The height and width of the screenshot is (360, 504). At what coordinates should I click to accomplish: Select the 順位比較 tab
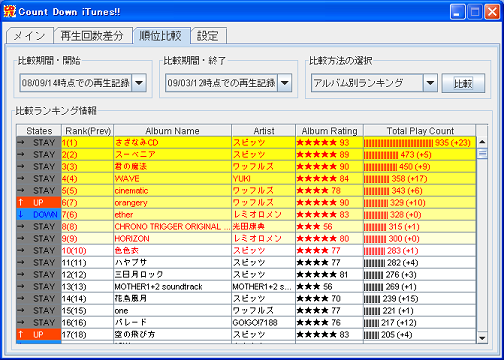pos(161,36)
